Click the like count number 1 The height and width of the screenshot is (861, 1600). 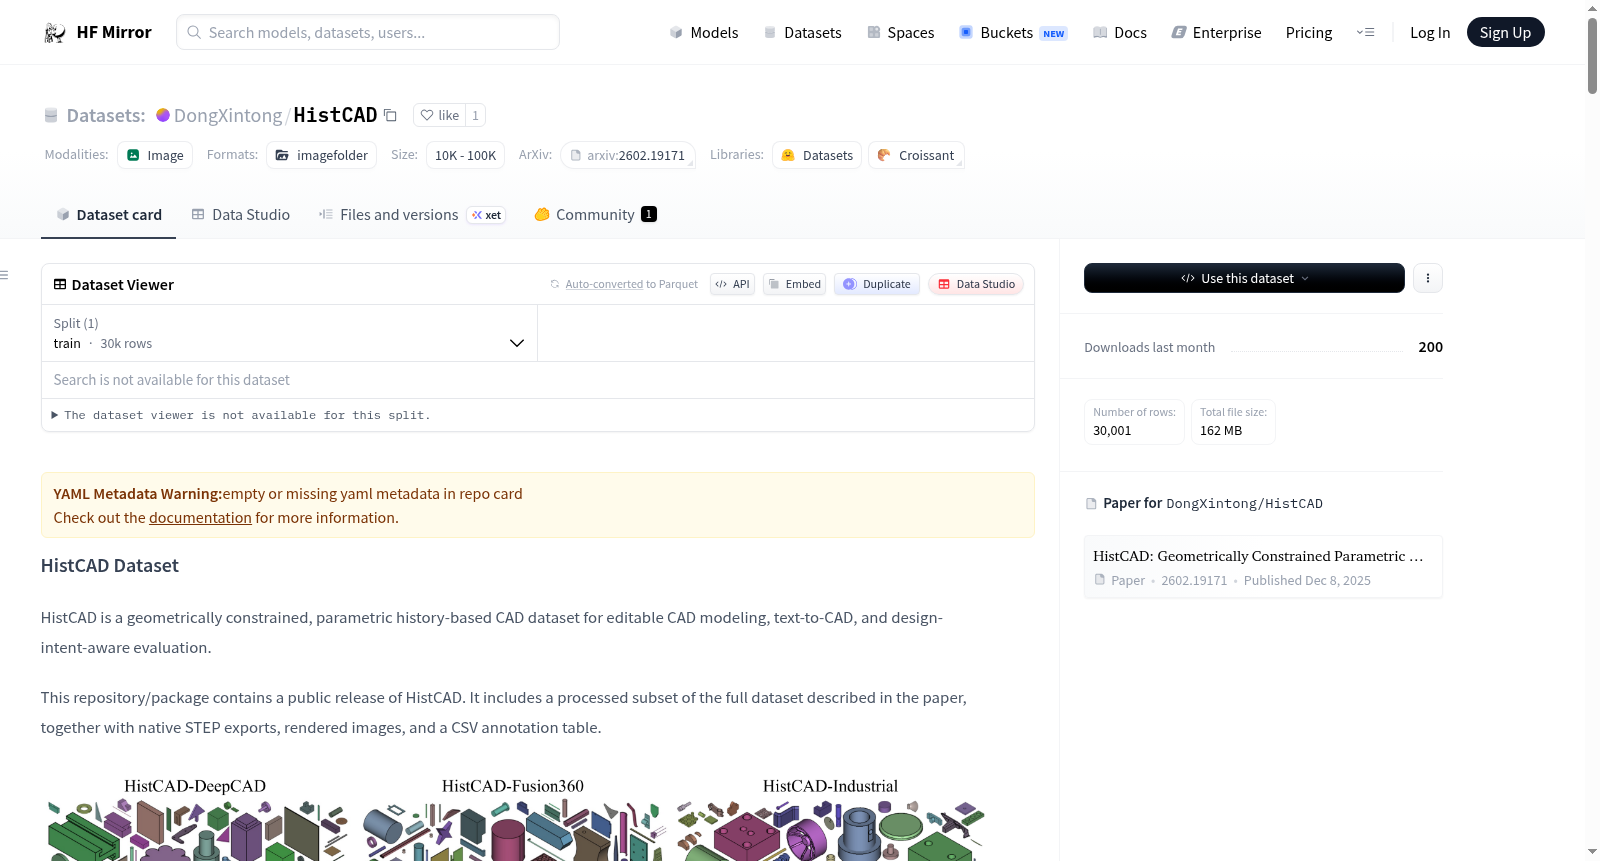[476, 116]
